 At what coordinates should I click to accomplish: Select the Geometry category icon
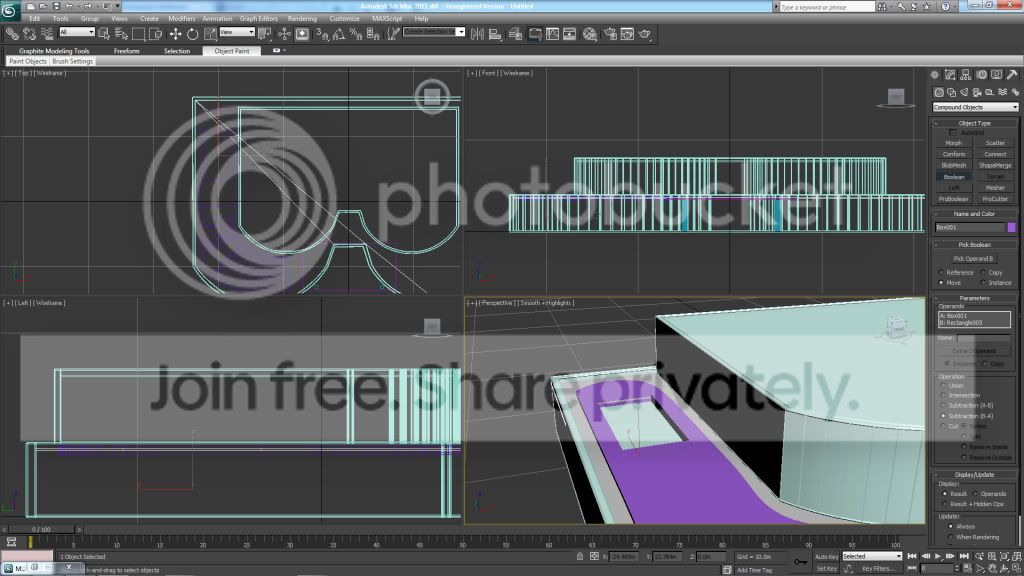(x=939, y=93)
